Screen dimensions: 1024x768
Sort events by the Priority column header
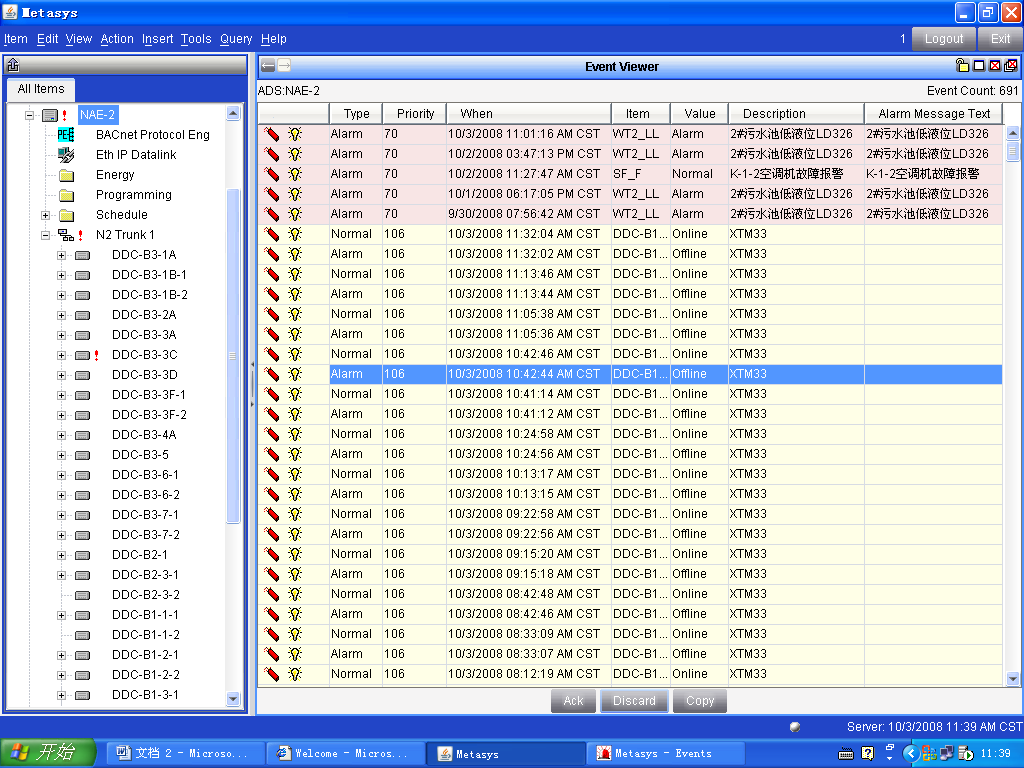click(x=415, y=114)
